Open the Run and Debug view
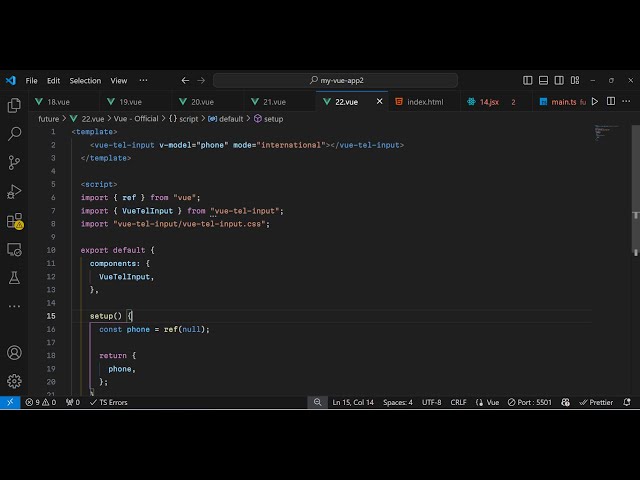 pos(14,191)
